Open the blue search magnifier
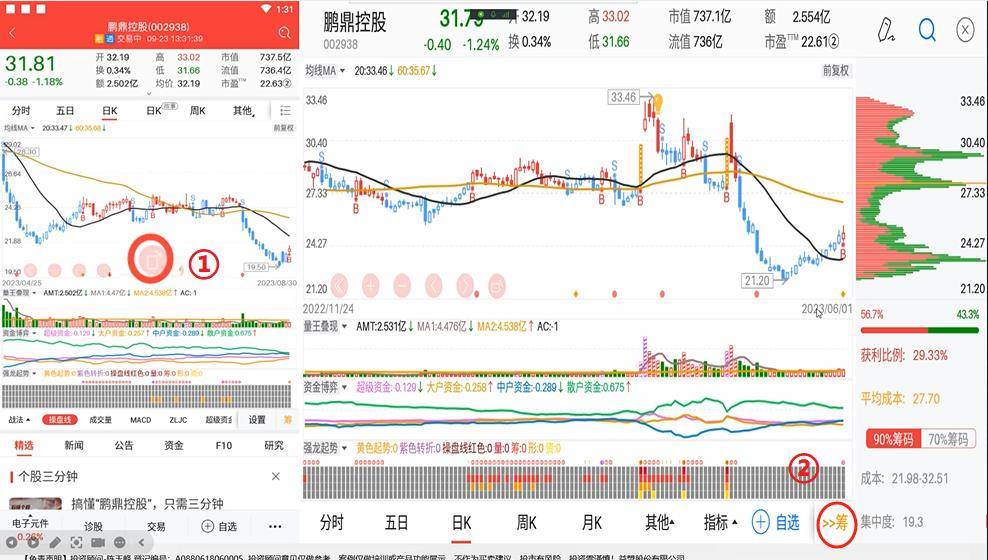The width and height of the screenshot is (988, 560). click(x=927, y=30)
